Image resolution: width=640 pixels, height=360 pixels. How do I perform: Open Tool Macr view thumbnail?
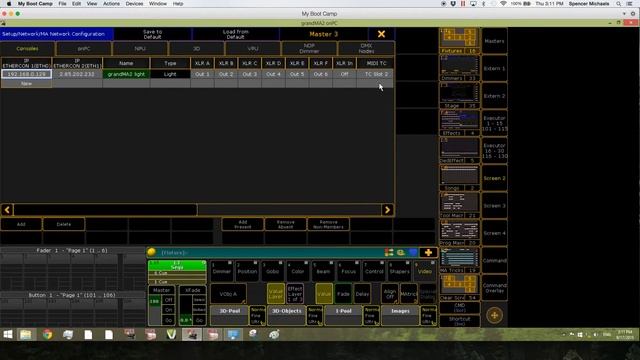459,205
